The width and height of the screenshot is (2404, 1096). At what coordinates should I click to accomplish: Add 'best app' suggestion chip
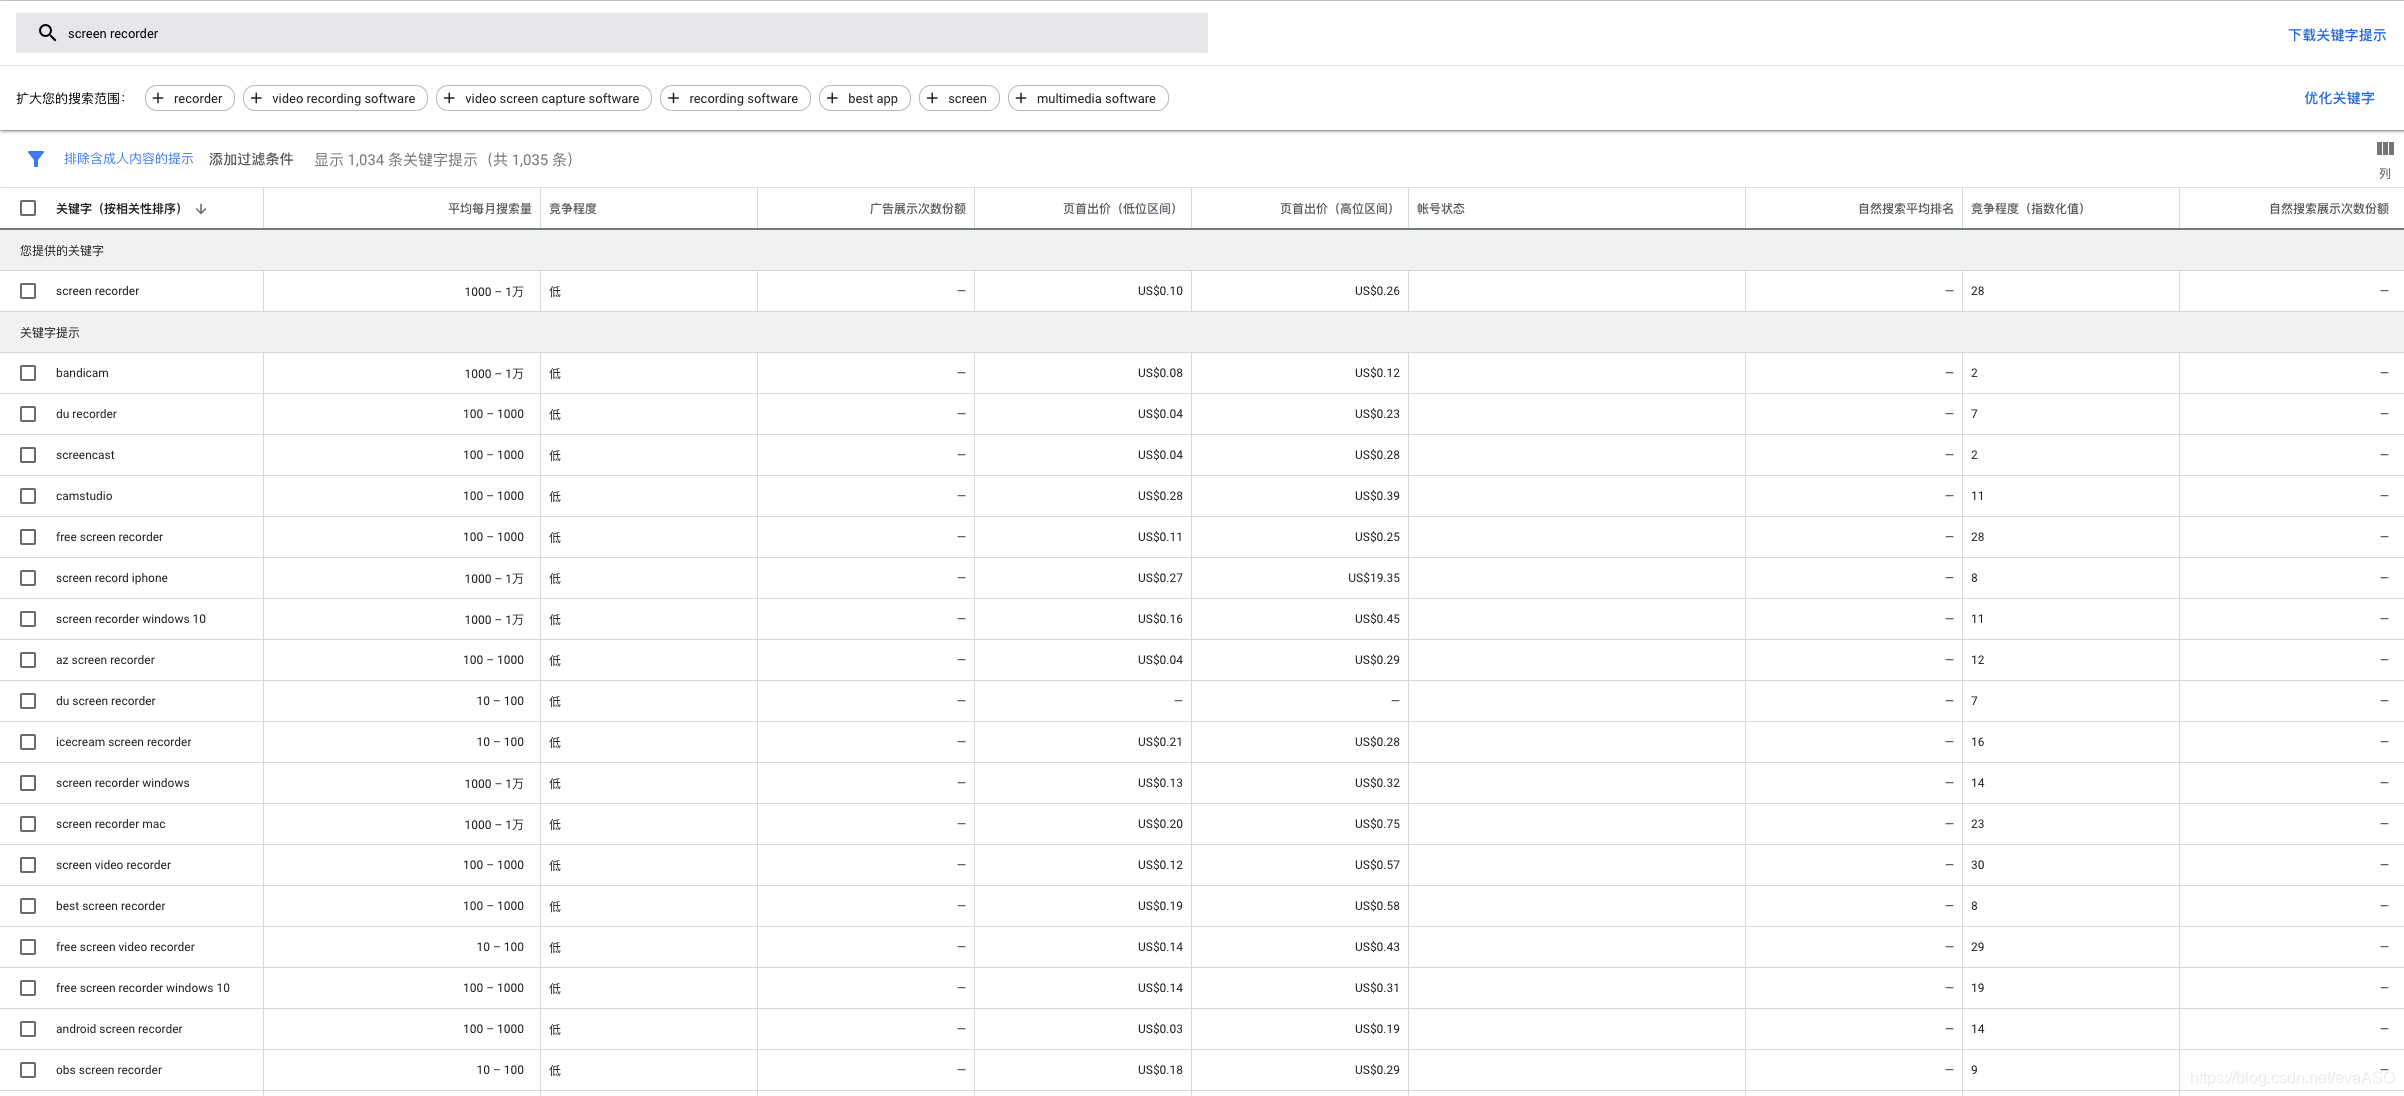[x=864, y=98]
